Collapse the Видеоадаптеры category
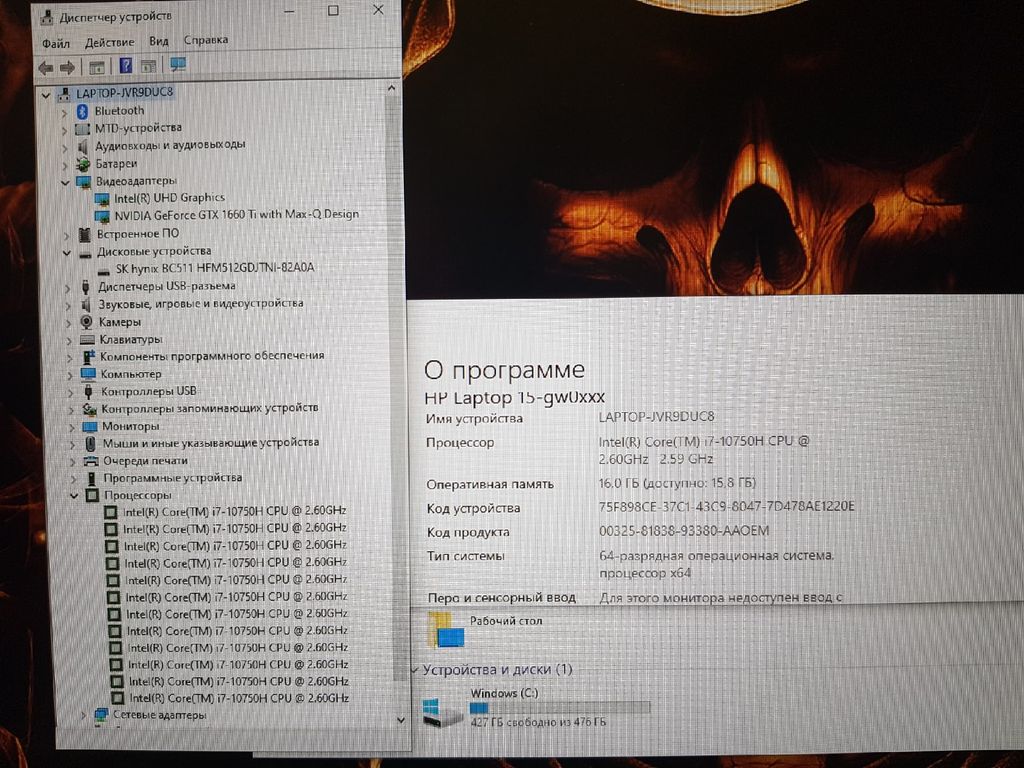The width and height of the screenshot is (1024, 768). pos(65,182)
